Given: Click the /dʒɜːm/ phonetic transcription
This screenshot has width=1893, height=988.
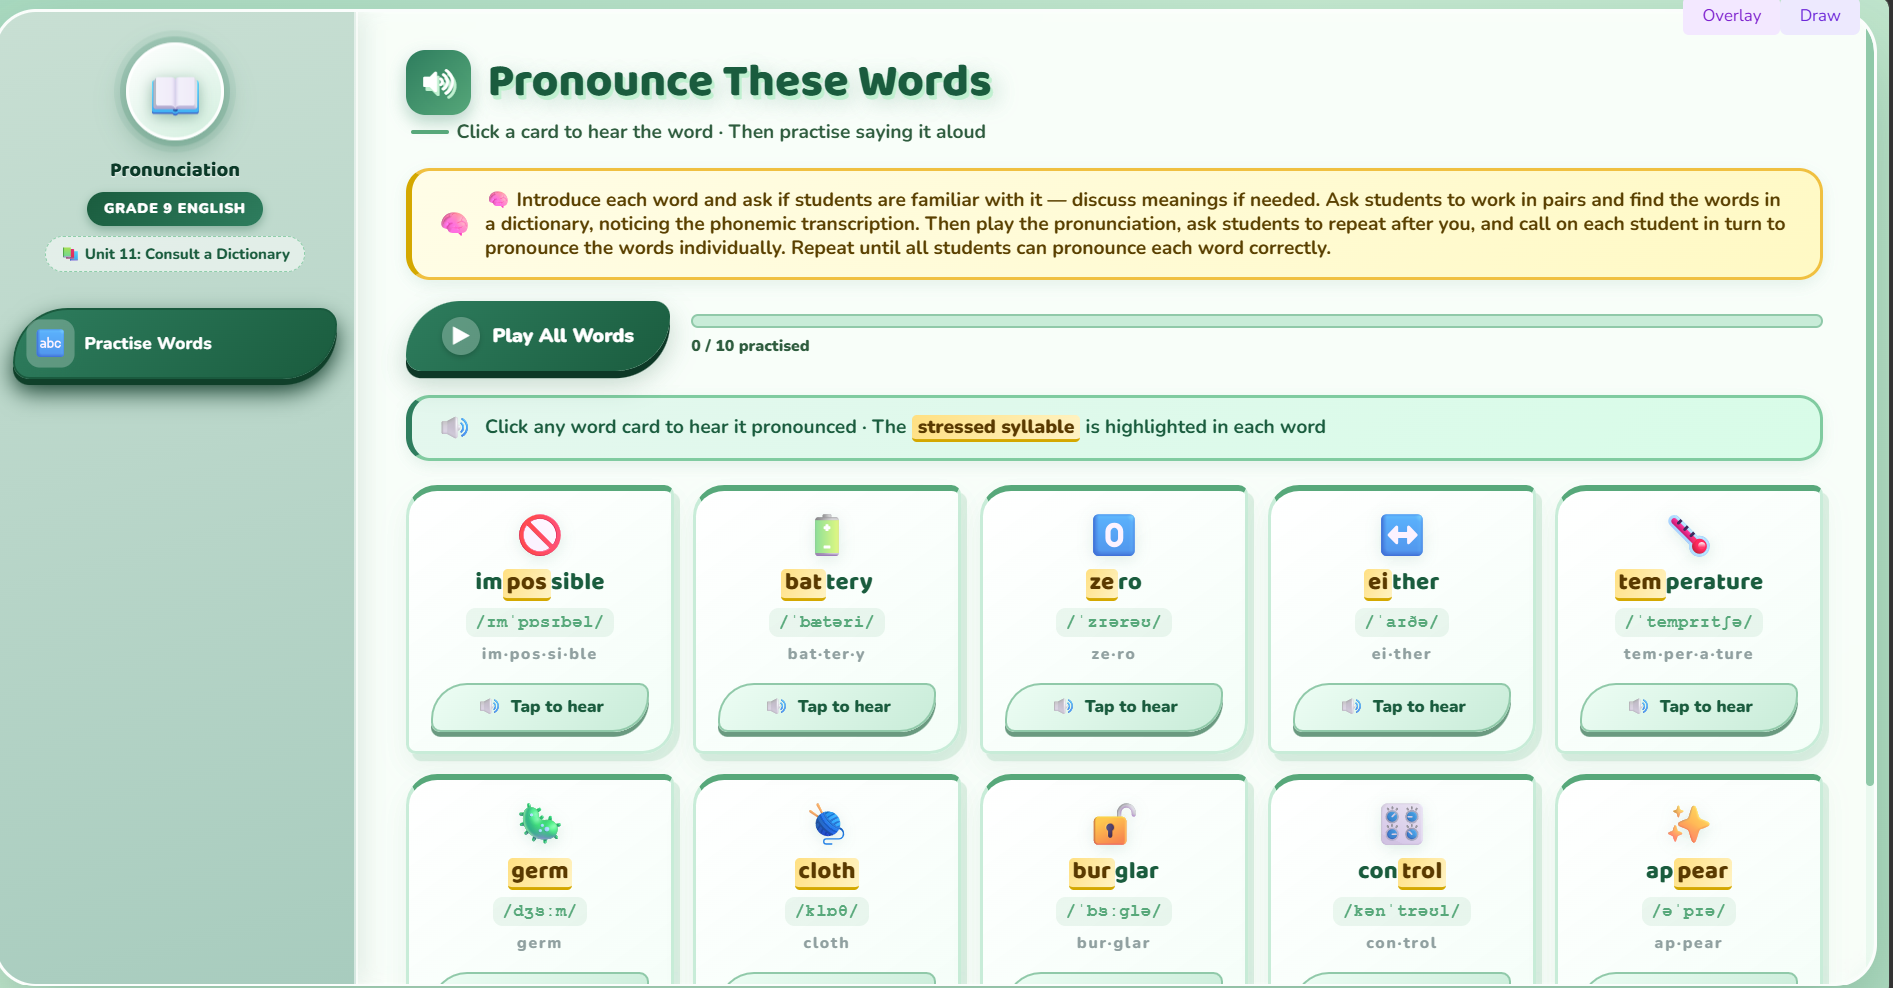Looking at the screenshot, I should (540, 911).
